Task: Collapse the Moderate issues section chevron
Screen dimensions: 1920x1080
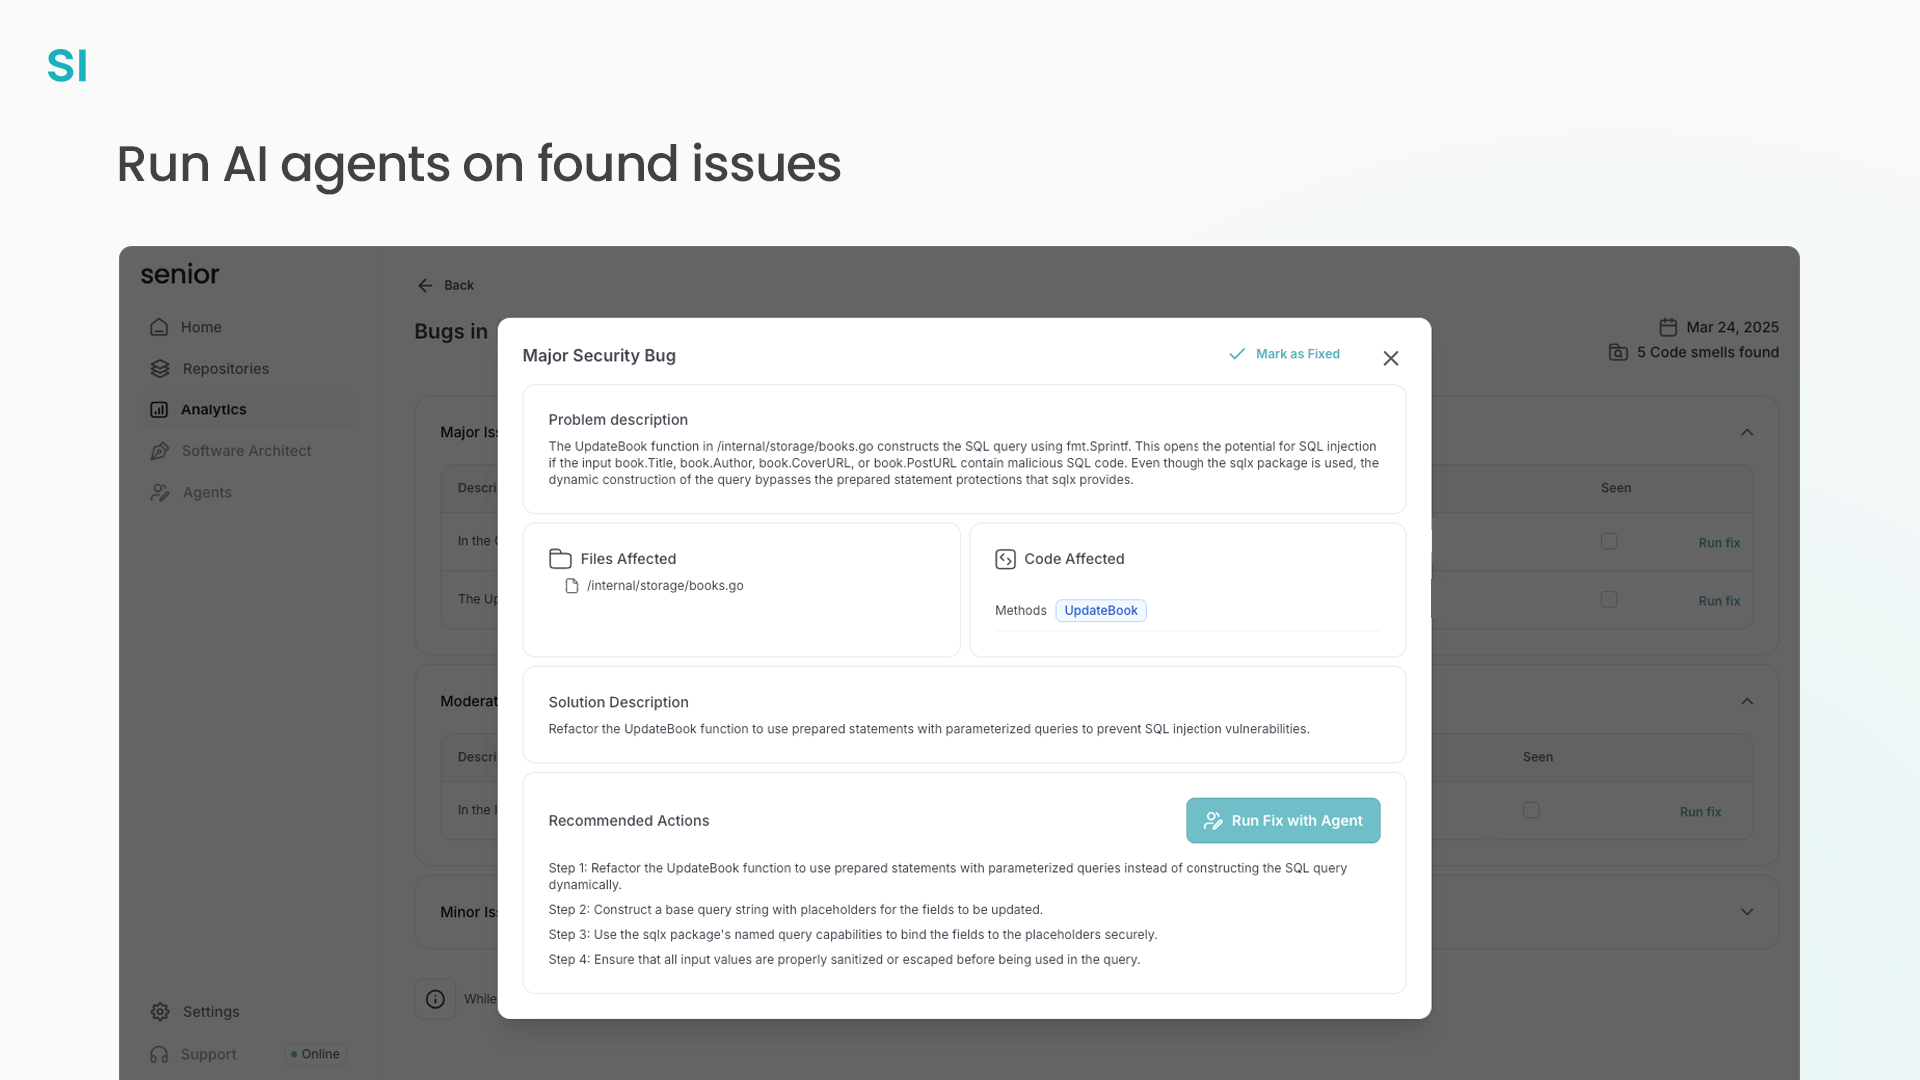Action: [1747, 701]
